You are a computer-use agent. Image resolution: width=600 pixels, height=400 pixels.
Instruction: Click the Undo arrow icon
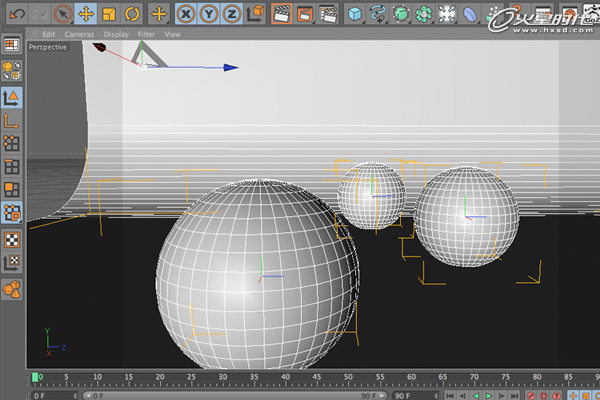14,14
